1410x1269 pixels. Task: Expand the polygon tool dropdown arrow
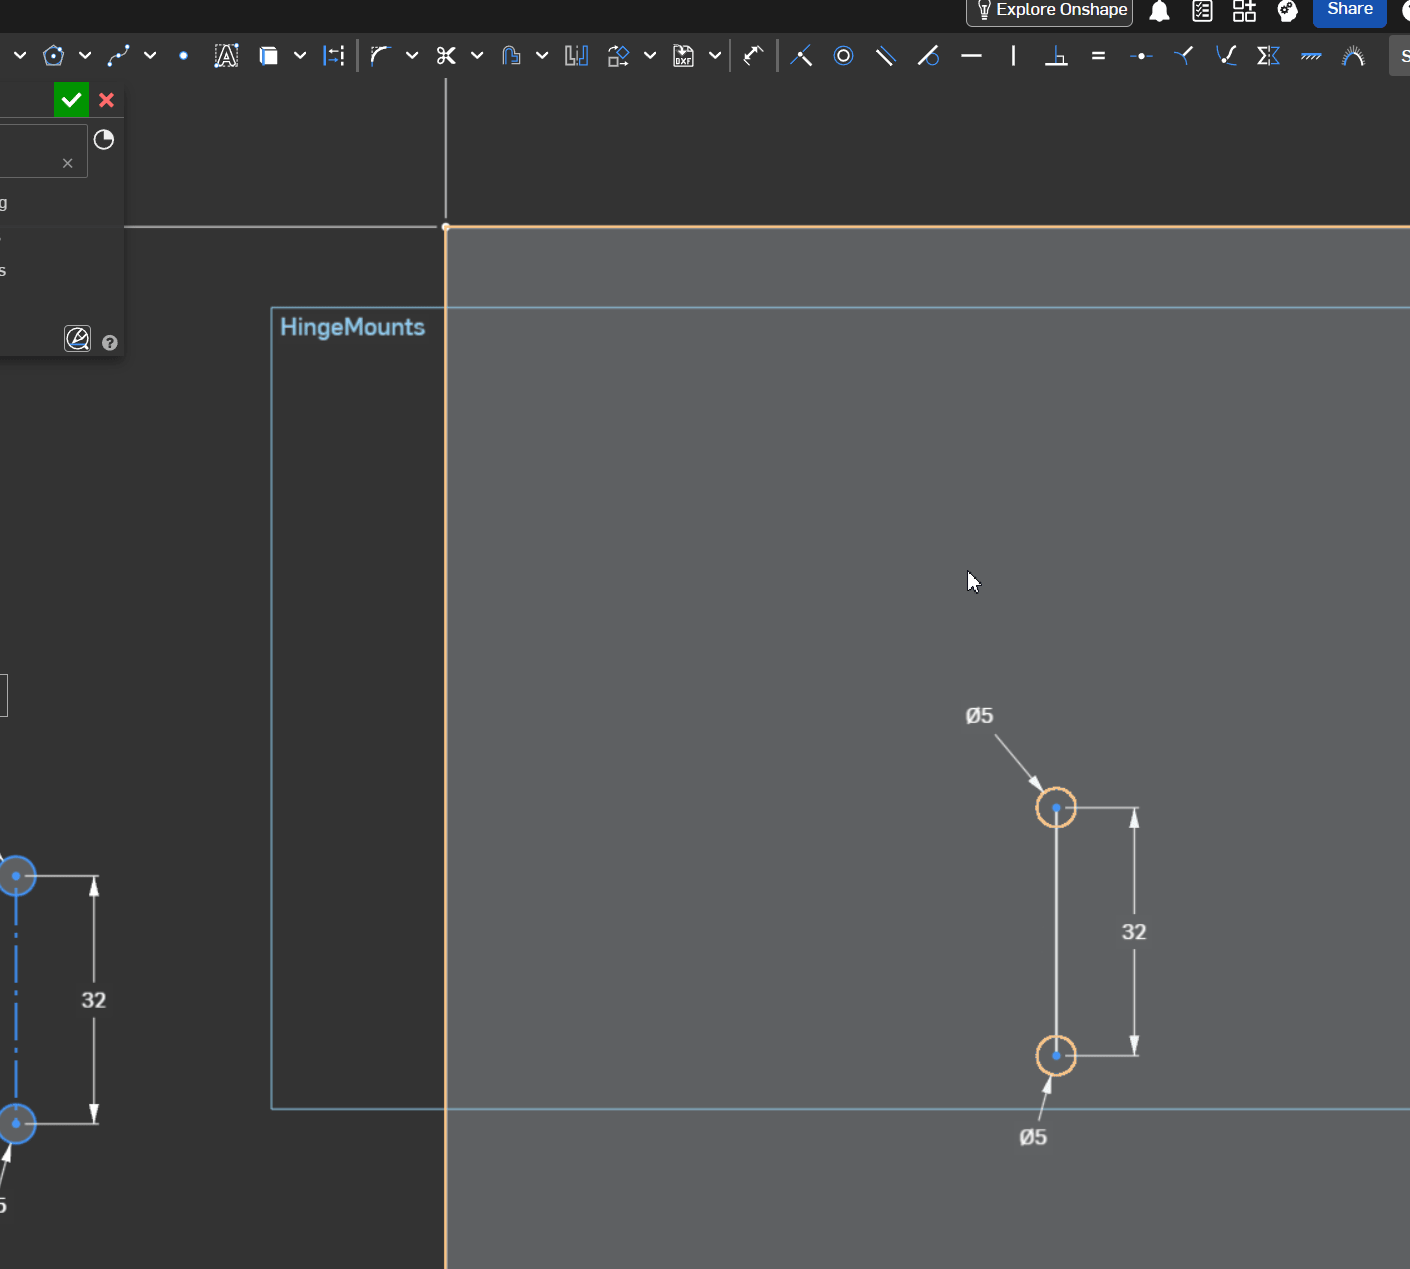click(x=85, y=56)
